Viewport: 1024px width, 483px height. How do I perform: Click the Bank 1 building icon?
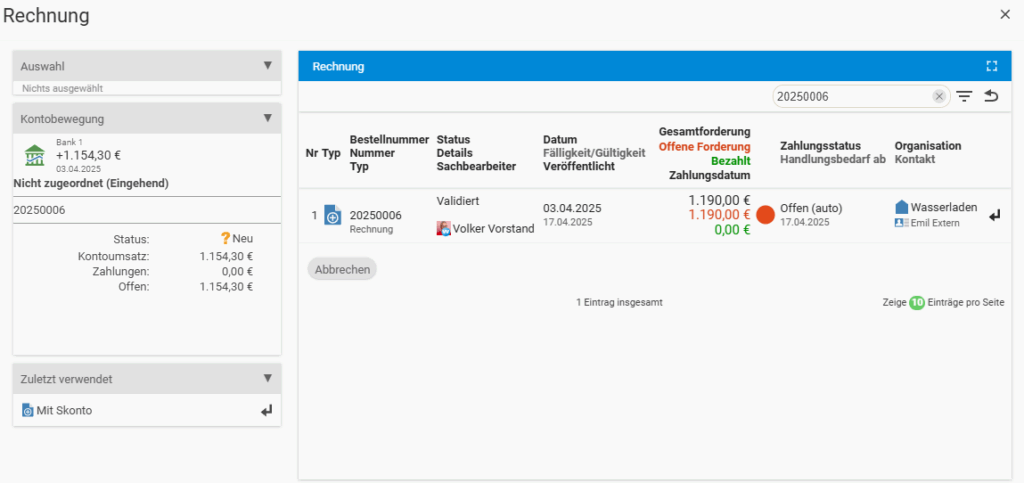click(x=35, y=155)
